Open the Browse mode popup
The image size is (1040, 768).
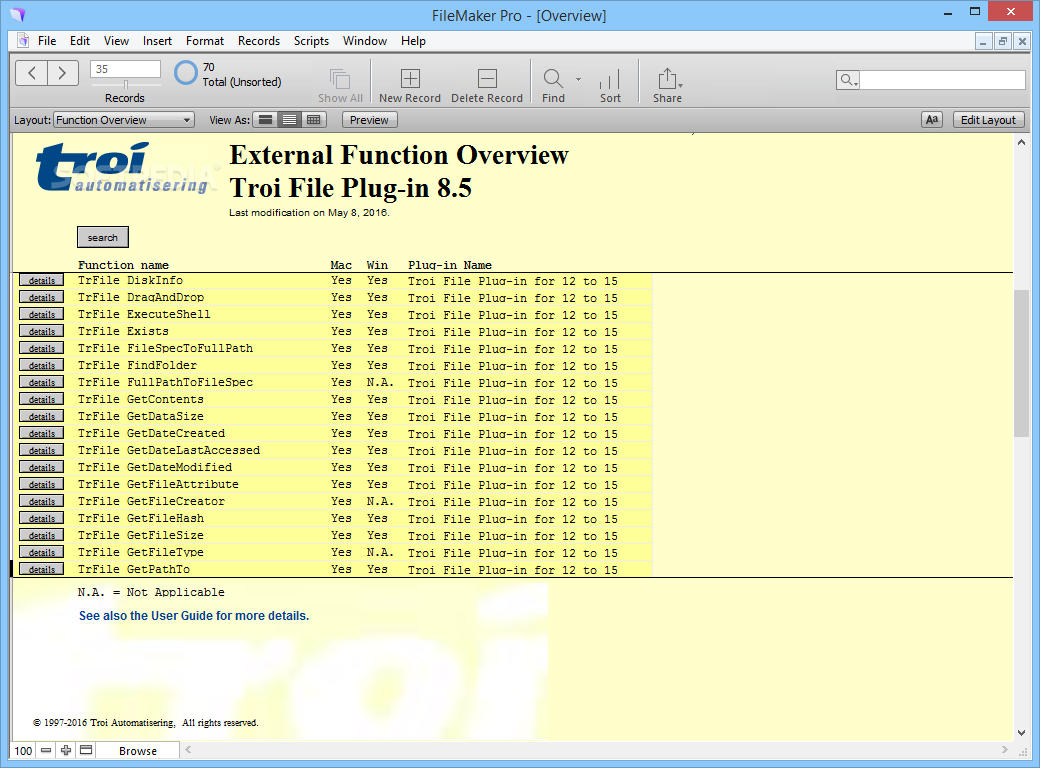tap(138, 751)
